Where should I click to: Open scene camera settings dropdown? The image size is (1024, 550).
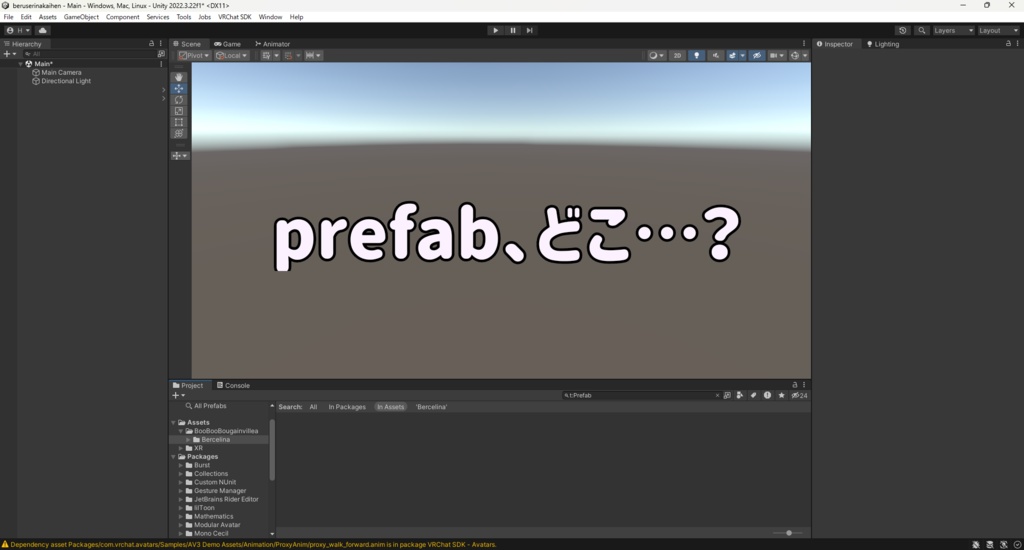coord(776,56)
